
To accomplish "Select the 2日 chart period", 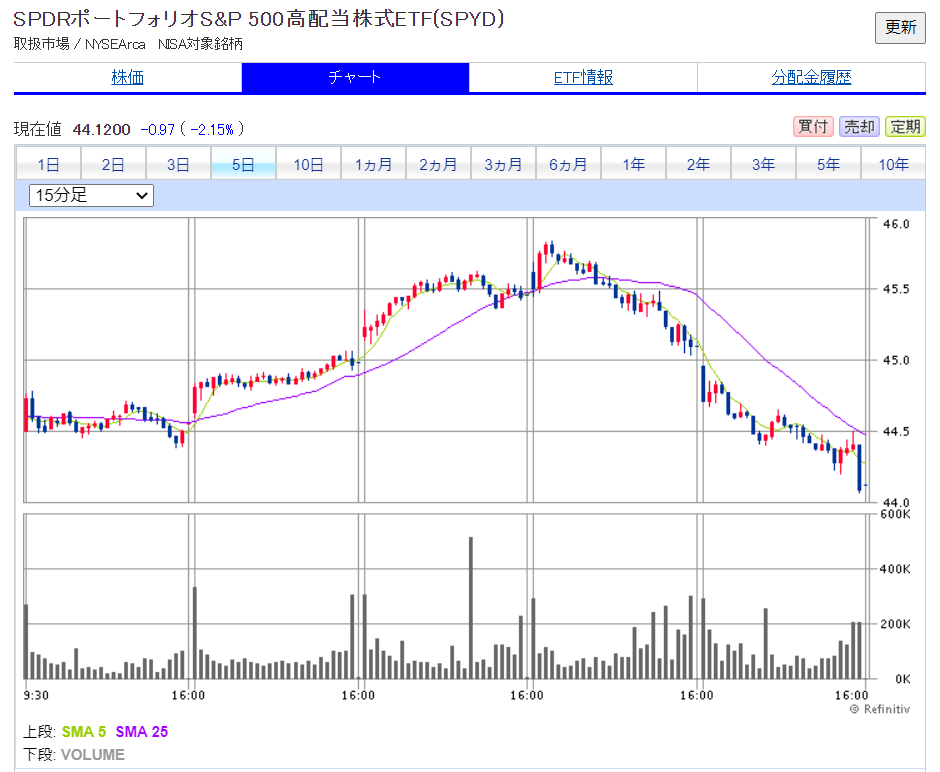I will tap(113, 164).
